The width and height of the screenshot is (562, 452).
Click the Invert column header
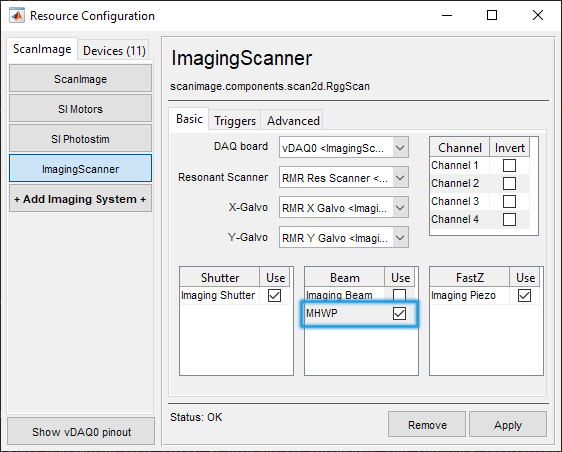(509, 148)
